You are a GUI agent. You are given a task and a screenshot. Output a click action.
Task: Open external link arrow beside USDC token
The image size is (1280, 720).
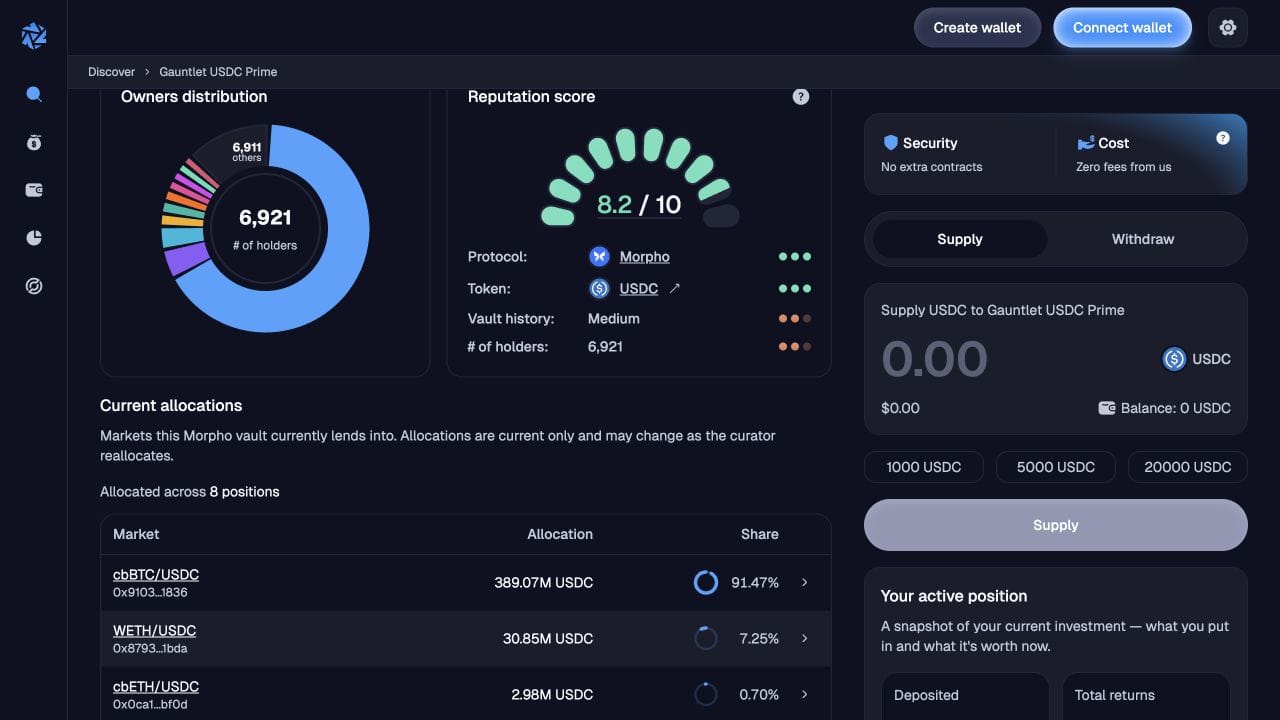tap(675, 288)
